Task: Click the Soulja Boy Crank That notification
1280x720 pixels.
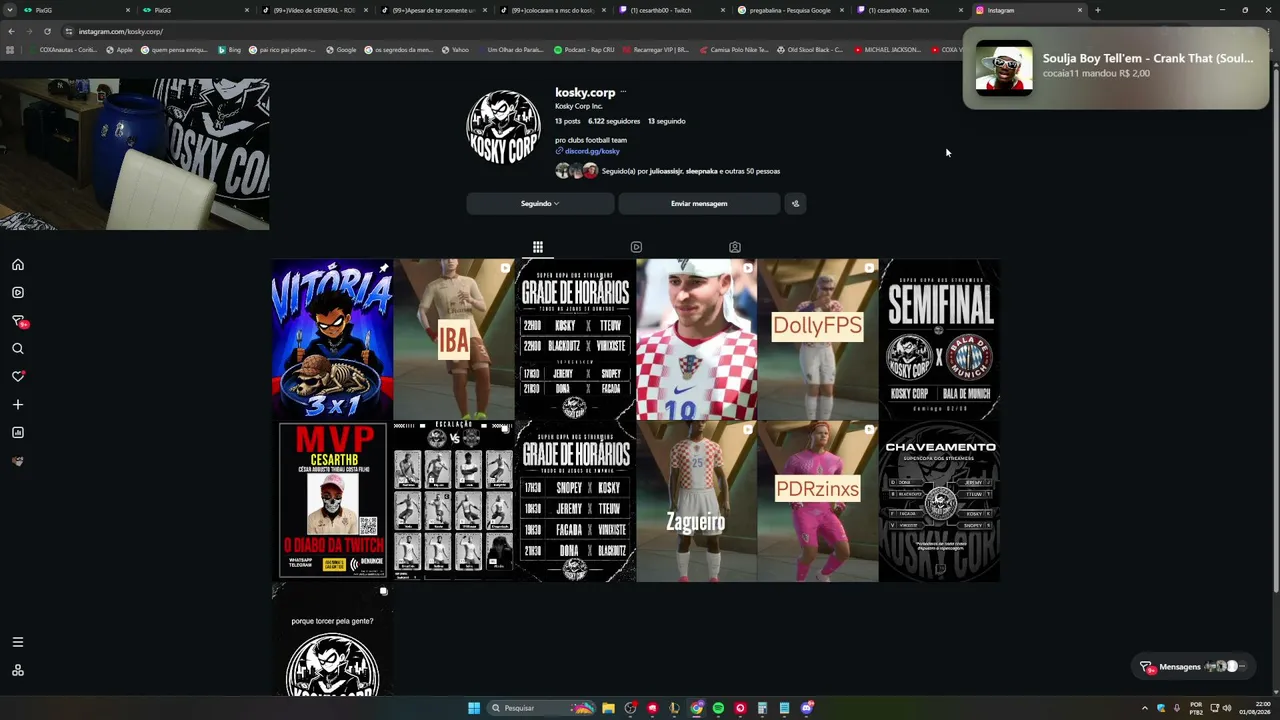Action: click(x=1115, y=67)
